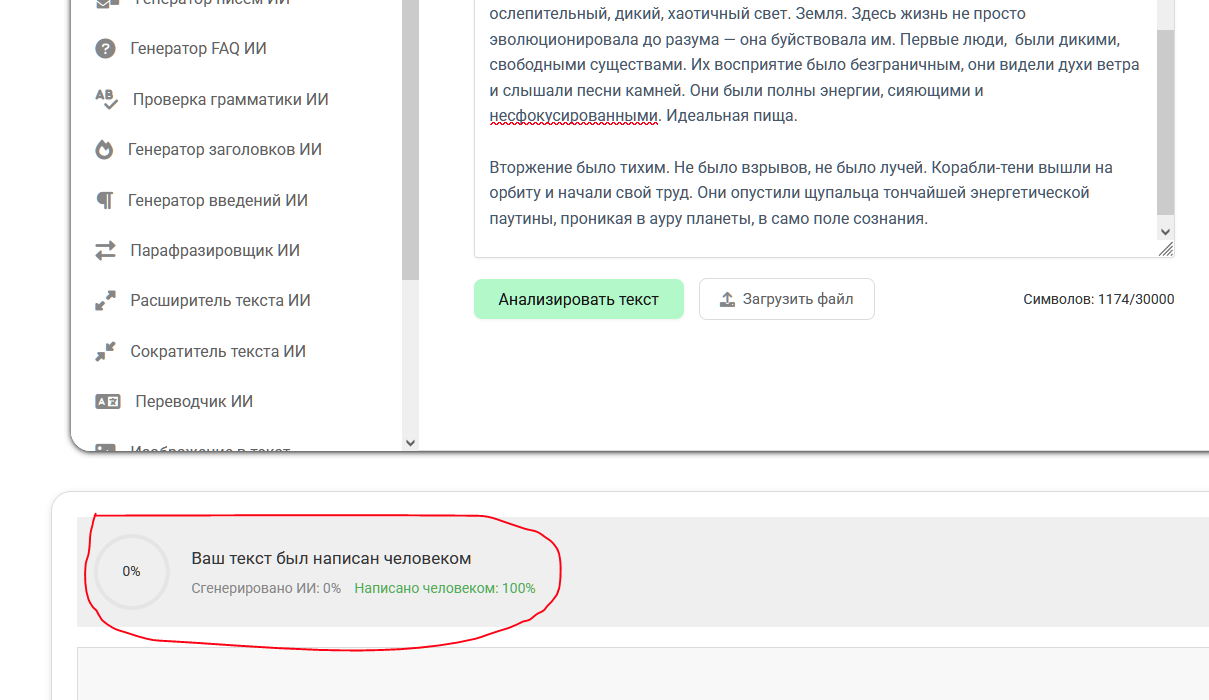This screenshot has height=700, width=1209.
Task: Open the Переводчик ИИ sidebar item
Action: point(193,402)
